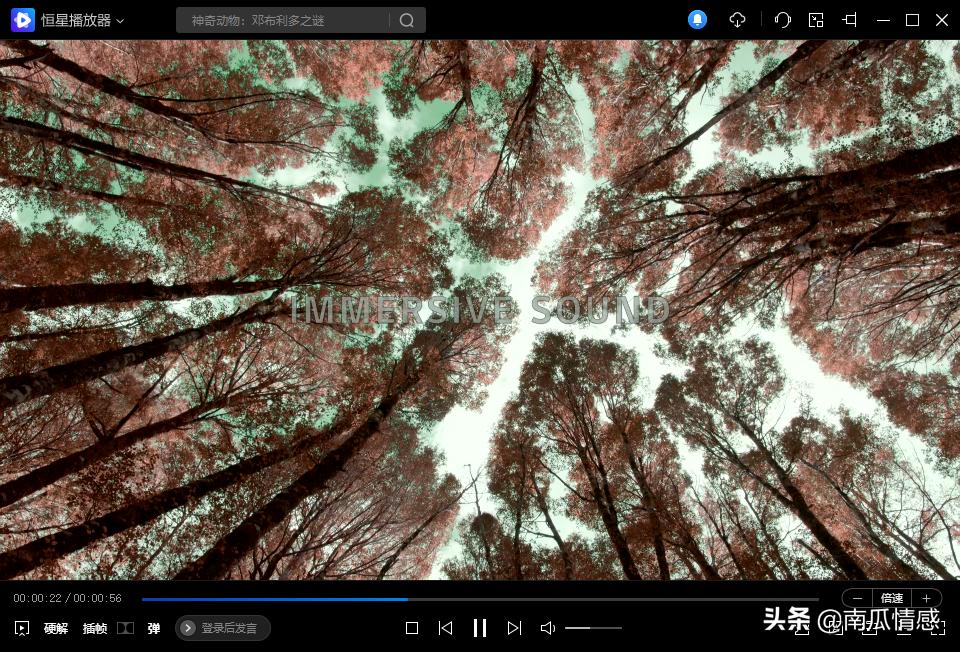Increase playback speed with plus button
This screenshot has width=960, height=652.
click(926, 598)
